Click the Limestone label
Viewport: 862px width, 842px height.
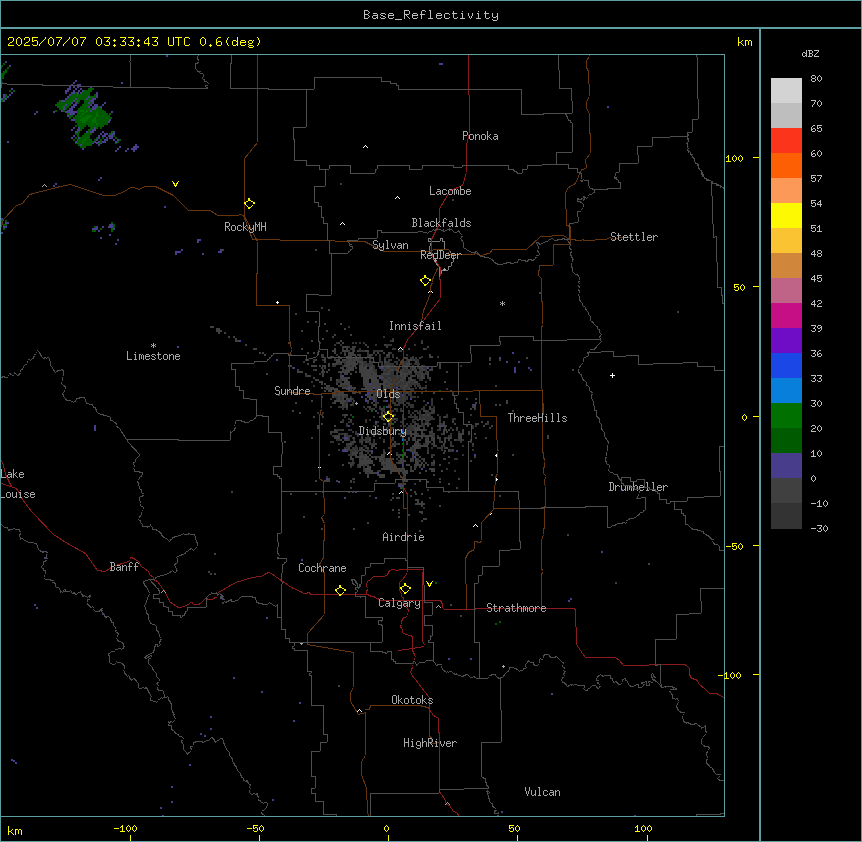(153, 356)
